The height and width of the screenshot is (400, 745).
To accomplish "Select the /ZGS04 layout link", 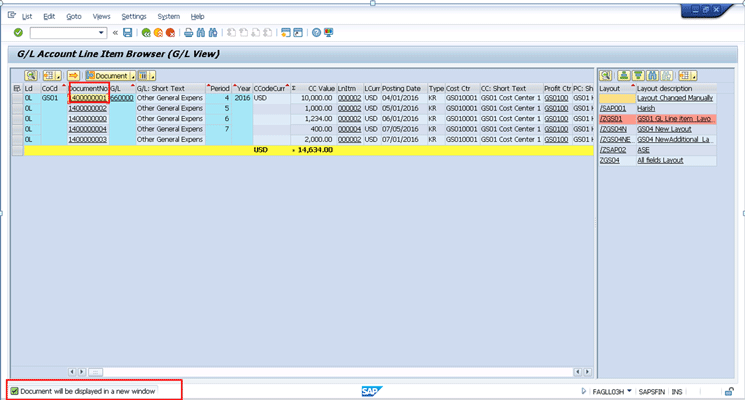I will 609,160.
